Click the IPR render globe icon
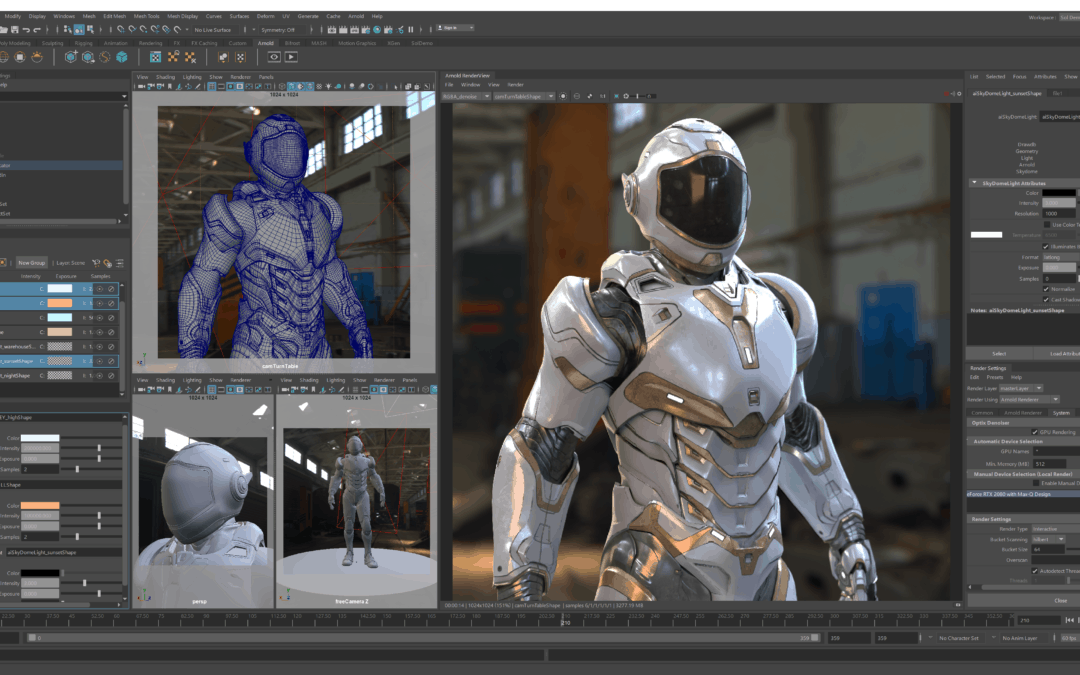The height and width of the screenshot is (675, 1080). point(377,30)
